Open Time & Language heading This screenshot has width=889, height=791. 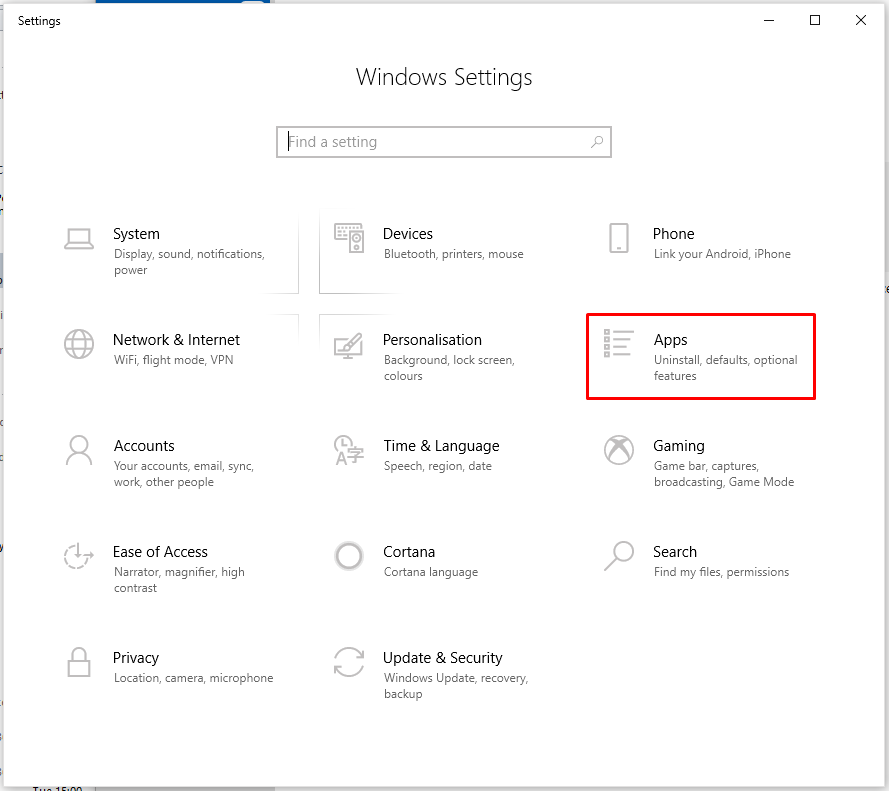coord(441,446)
